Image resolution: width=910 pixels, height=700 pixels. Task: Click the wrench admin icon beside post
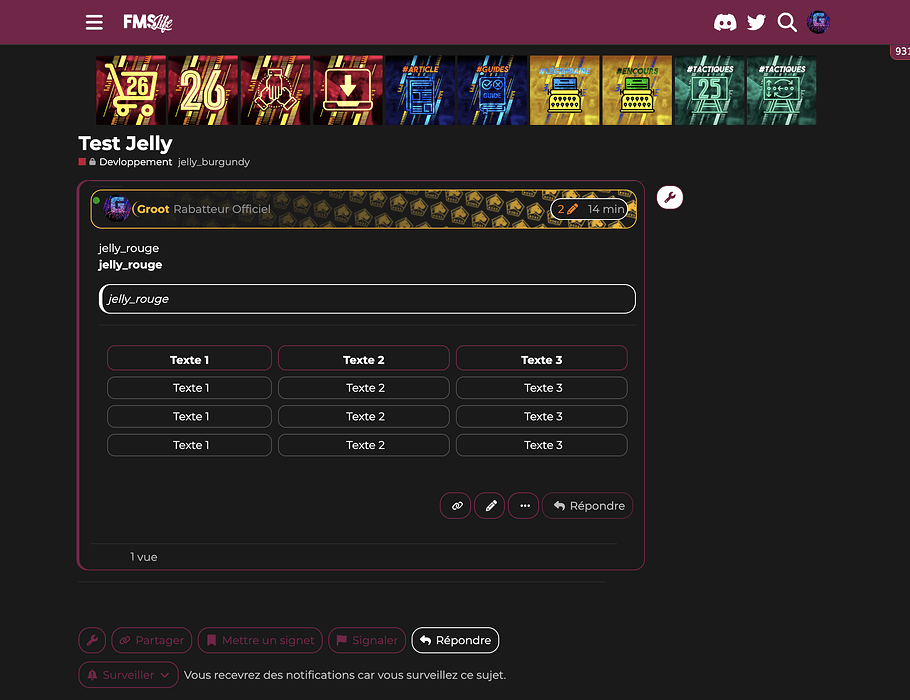669,197
